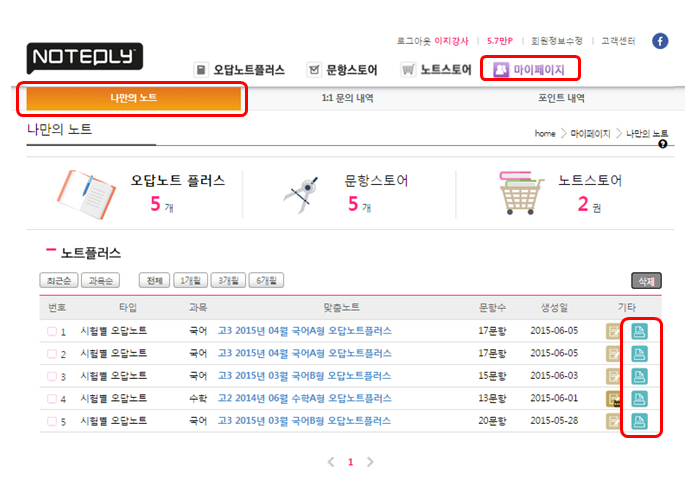Screen dimensions: 696x489
Task: Edit the note in row 1
Action: (x=613, y=331)
